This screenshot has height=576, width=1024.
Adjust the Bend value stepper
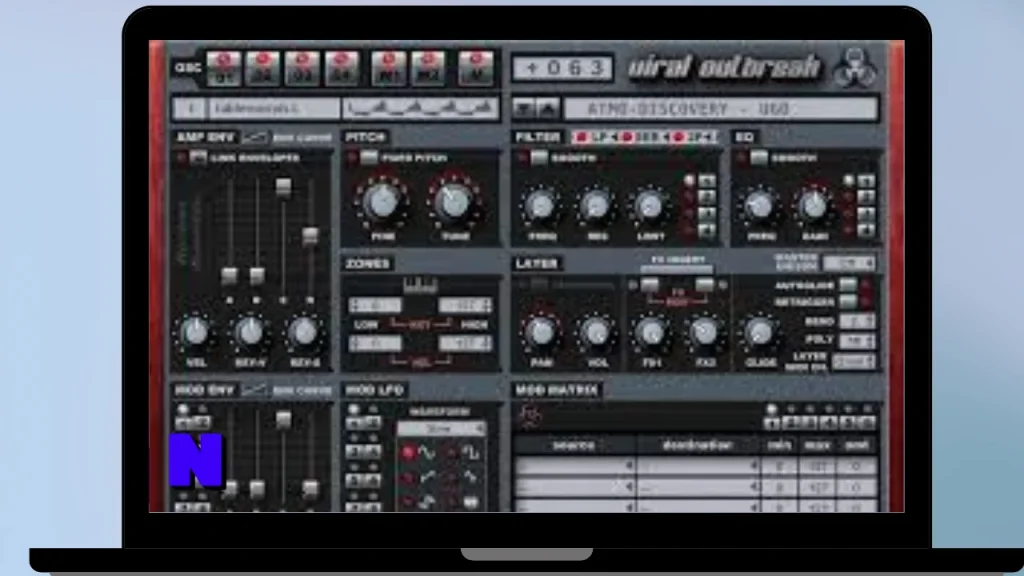857,321
